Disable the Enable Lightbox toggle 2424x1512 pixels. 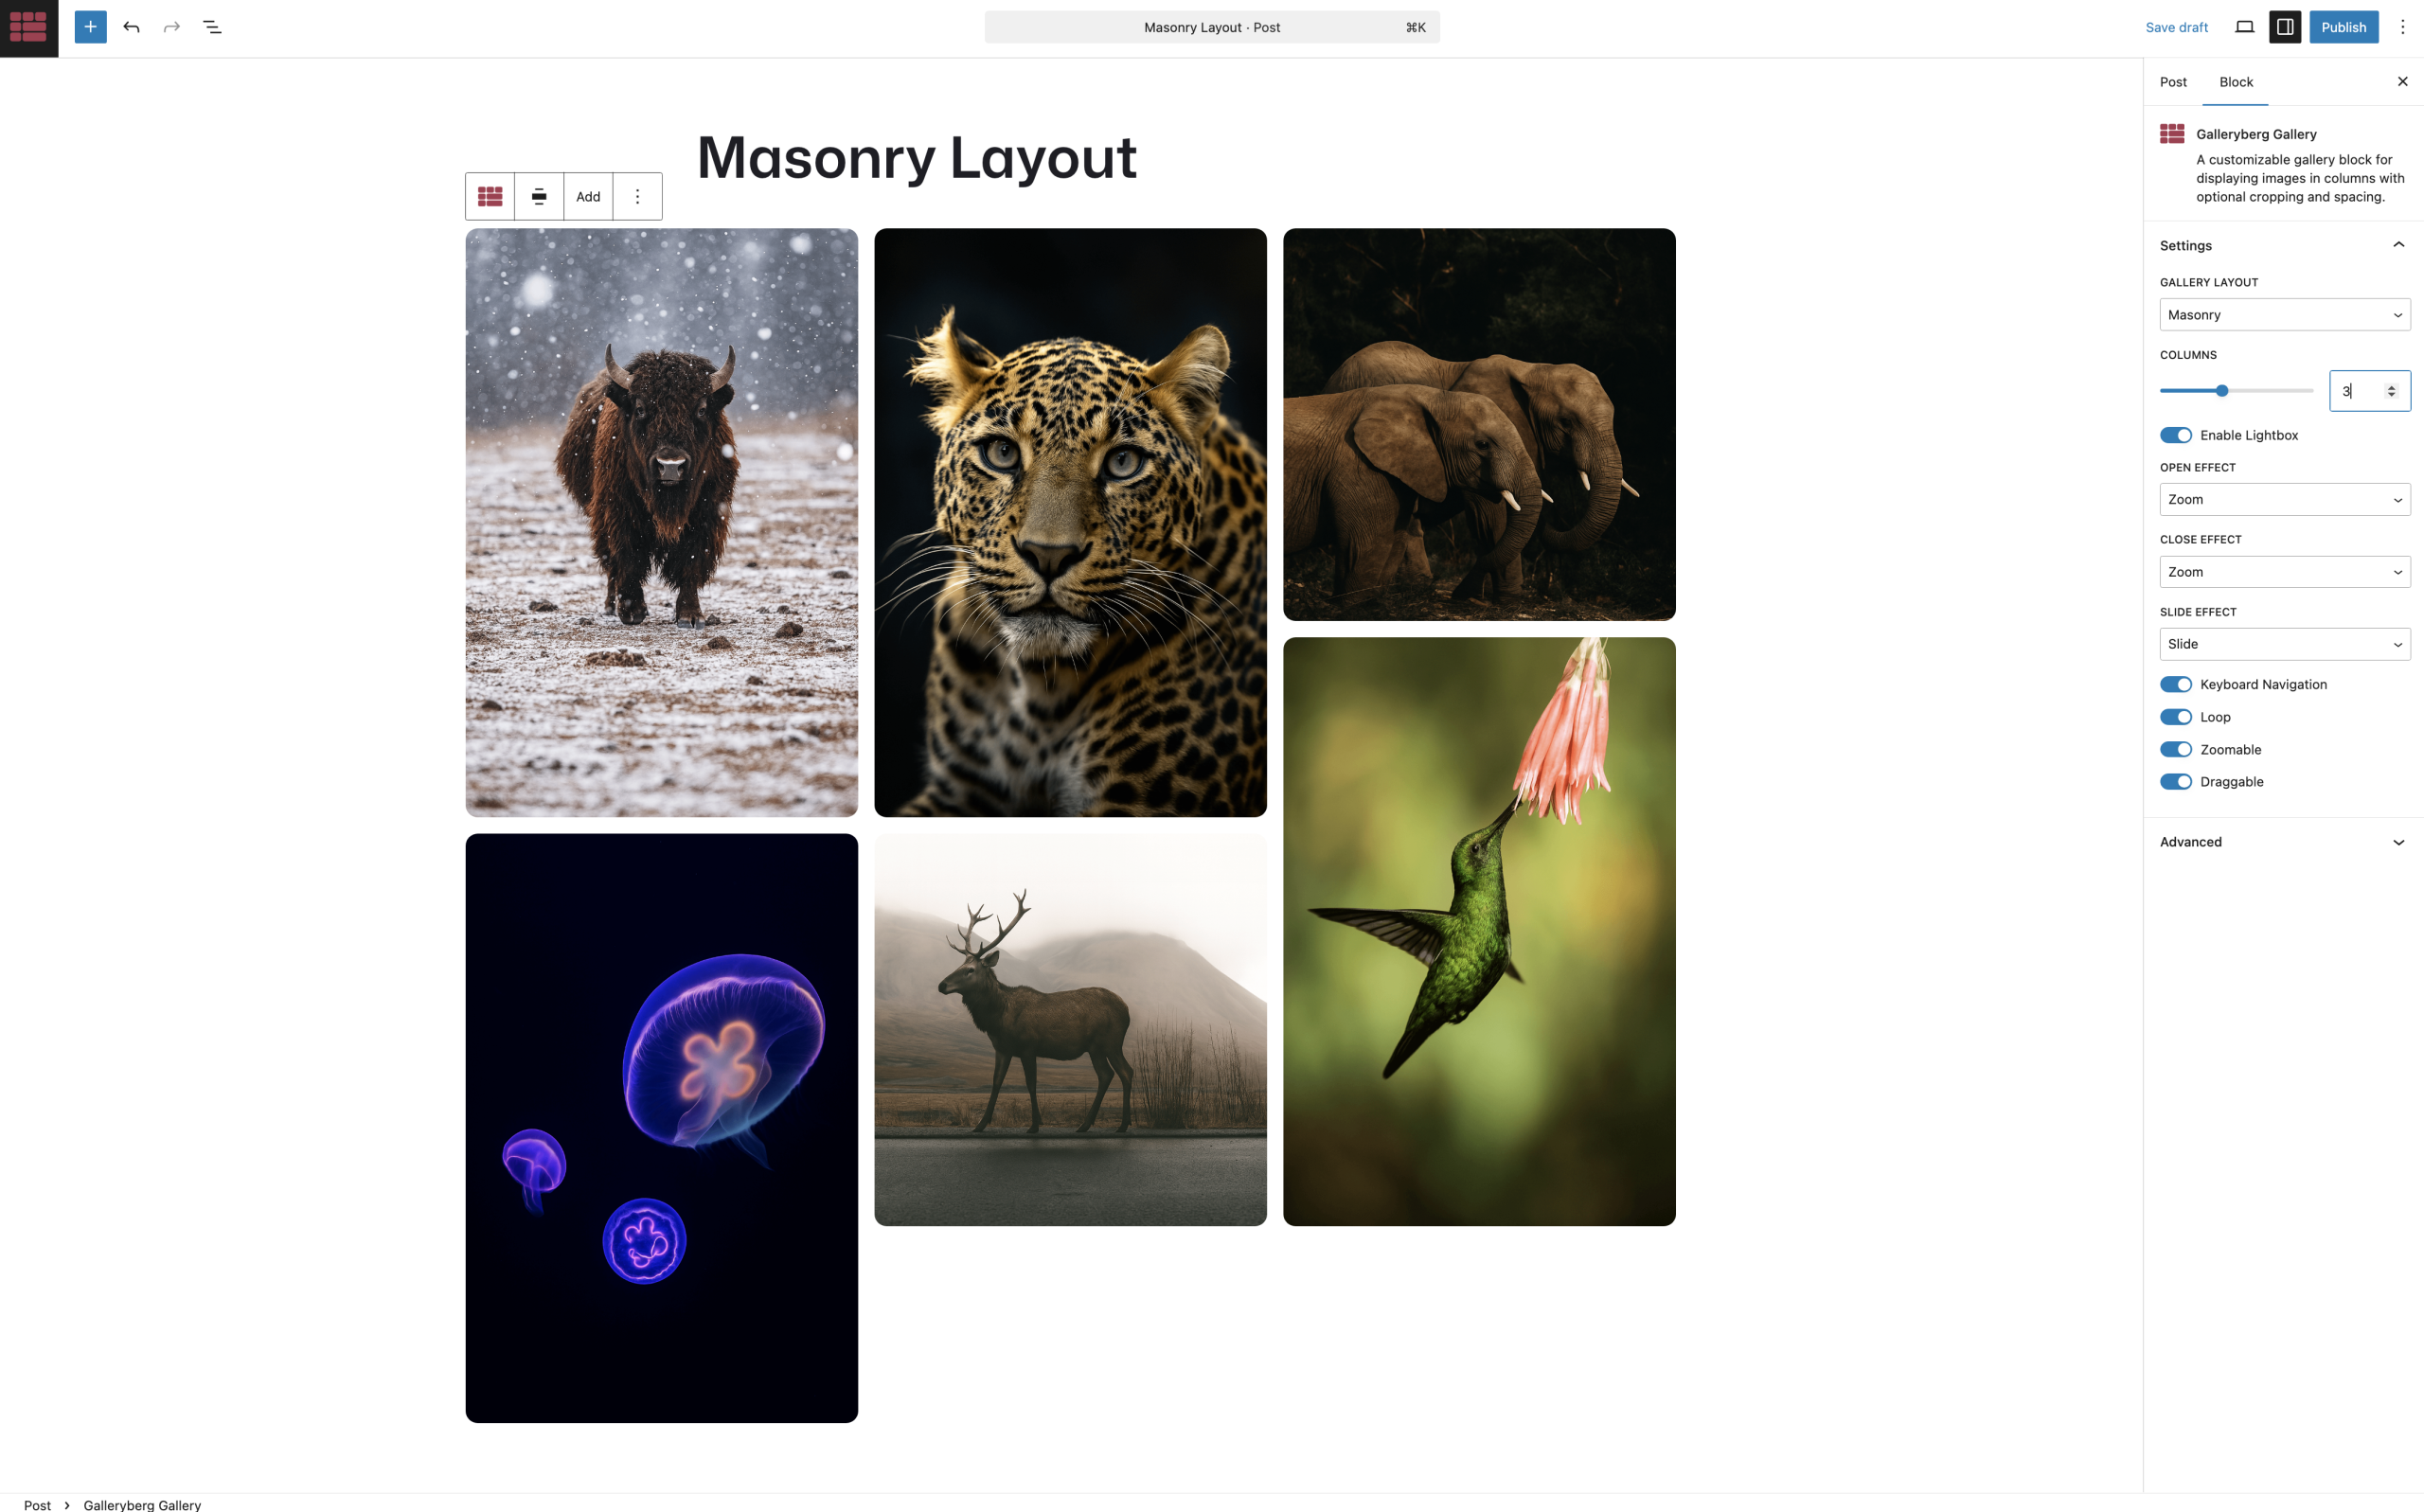pyautogui.click(x=2176, y=435)
